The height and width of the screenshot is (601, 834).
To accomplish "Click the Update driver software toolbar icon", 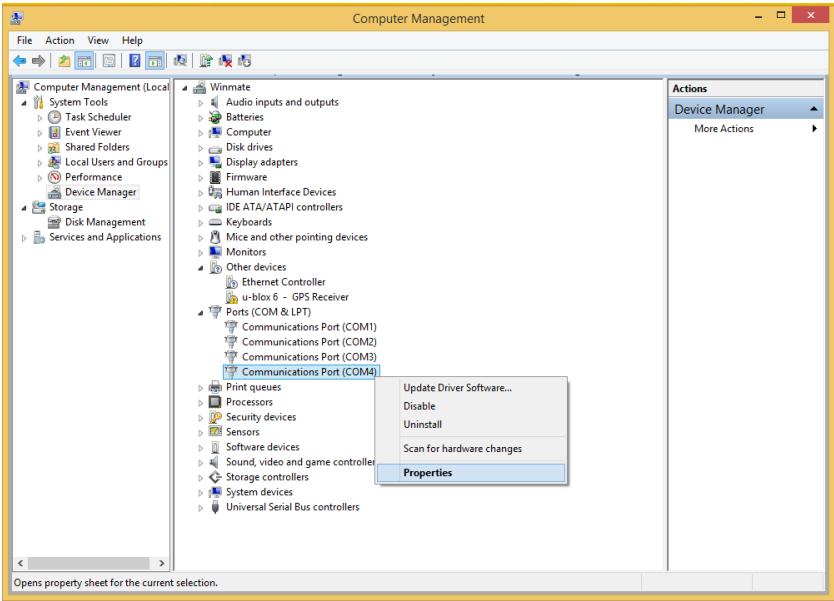I will (206, 61).
